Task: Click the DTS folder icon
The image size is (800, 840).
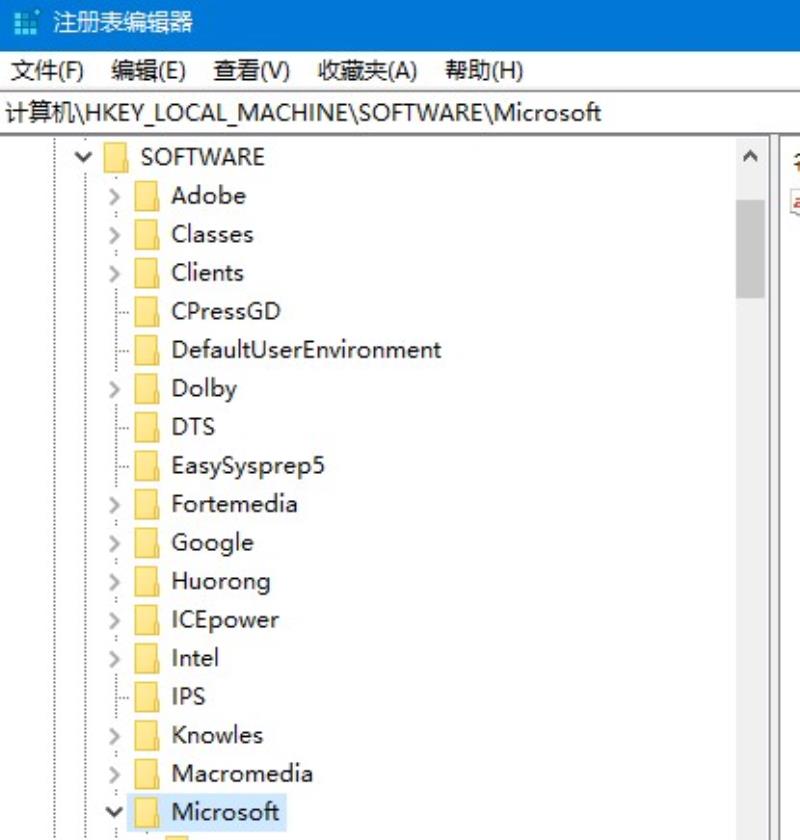Action: click(146, 428)
